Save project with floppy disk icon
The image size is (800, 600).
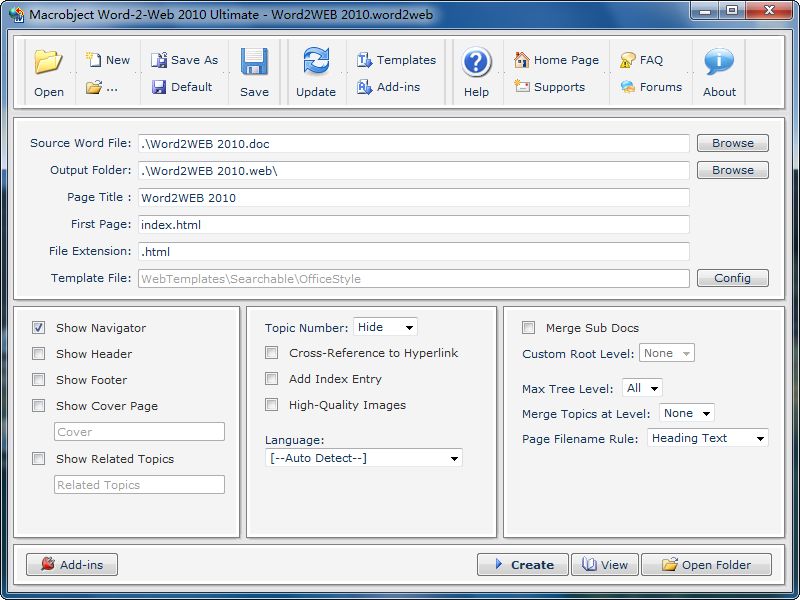coord(254,62)
